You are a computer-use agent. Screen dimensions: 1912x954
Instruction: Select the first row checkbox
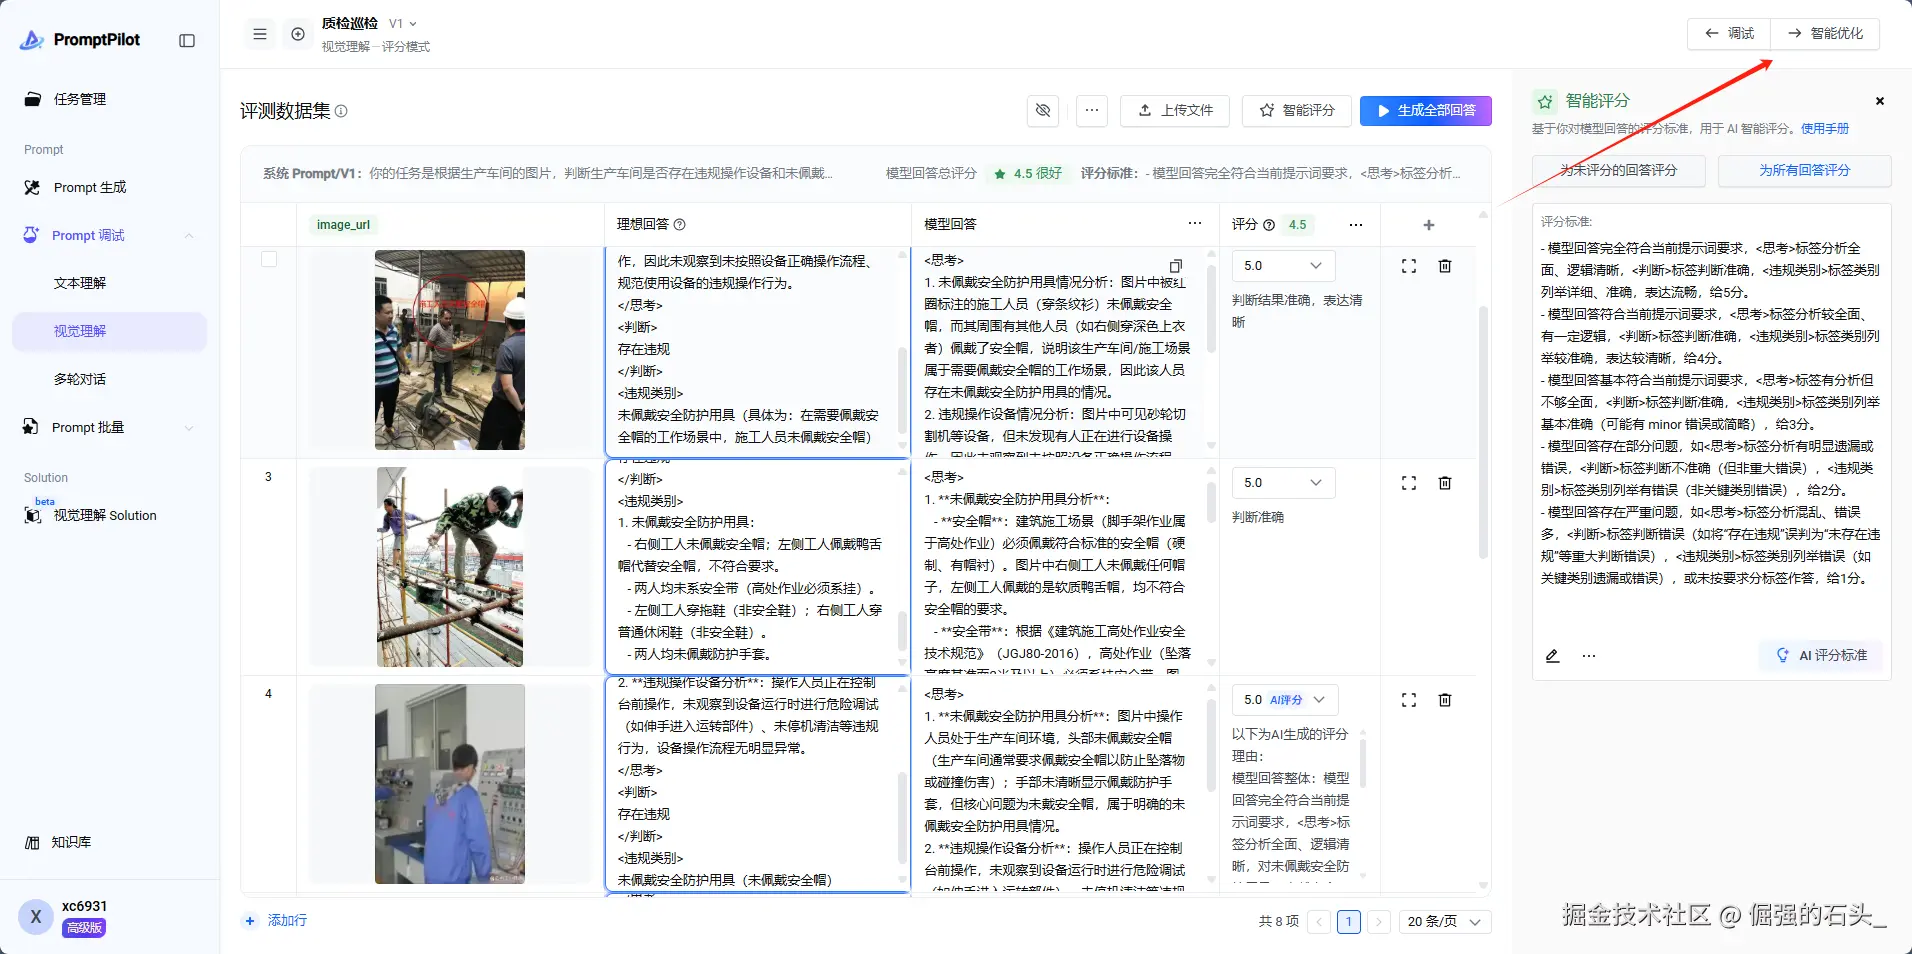tap(269, 259)
